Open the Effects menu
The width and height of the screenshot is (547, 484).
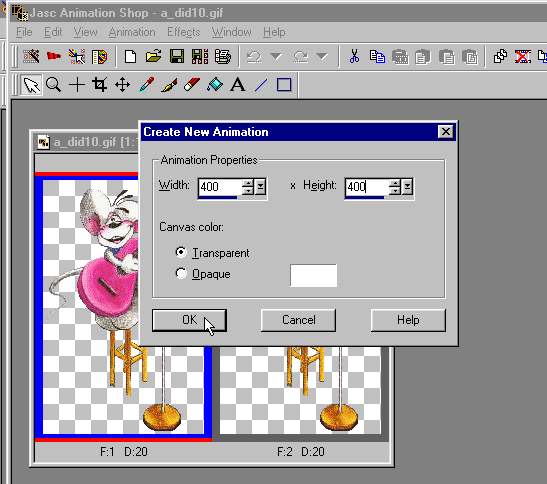[183, 32]
